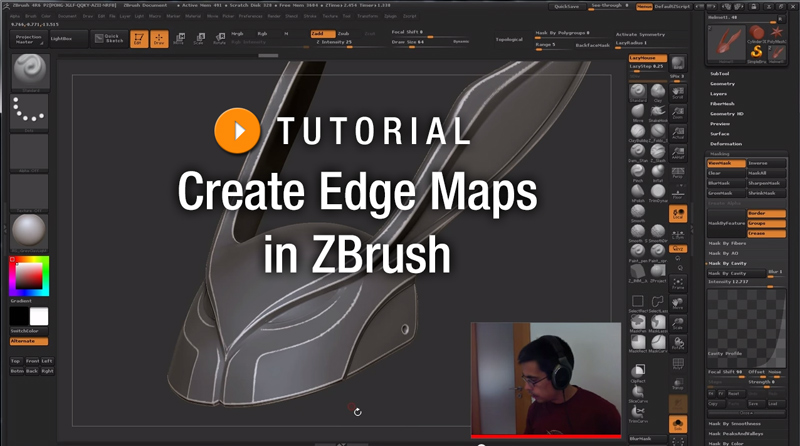800x446 pixels.
Task: Select the Standard brush in the brush palette
Action: [x=637, y=92]
